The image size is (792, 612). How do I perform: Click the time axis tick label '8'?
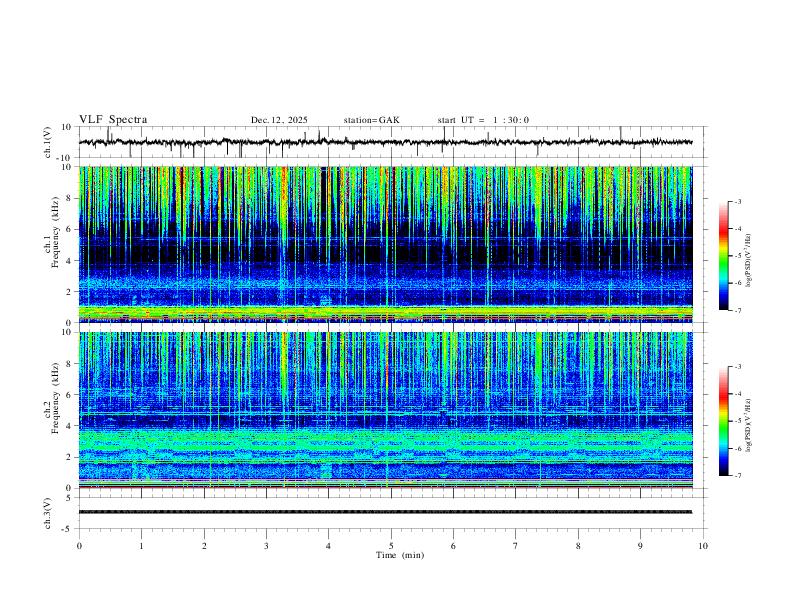pos(578,546)
